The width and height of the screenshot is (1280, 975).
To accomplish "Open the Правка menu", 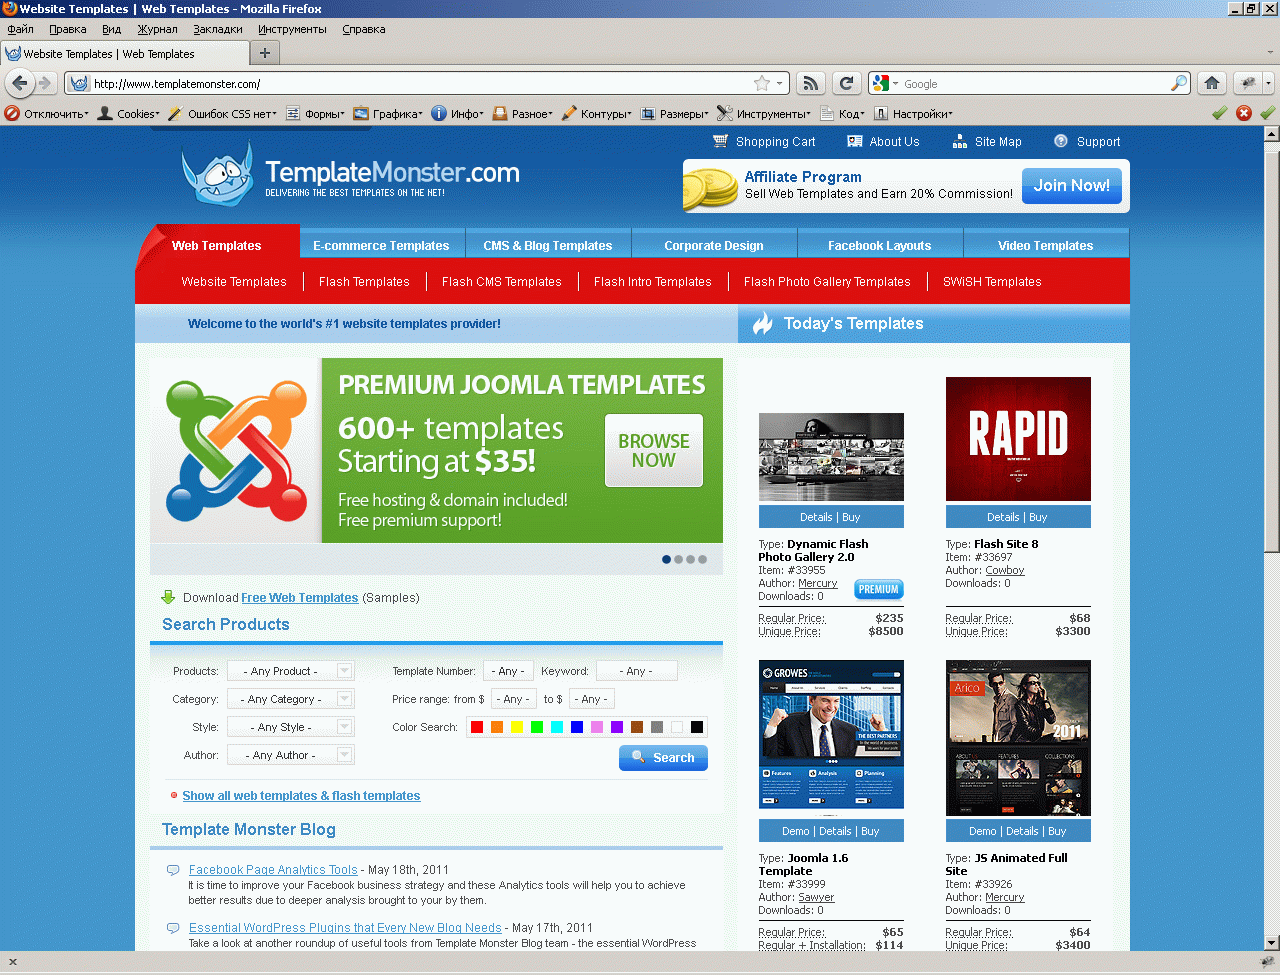I will click(x=68, y=29).
